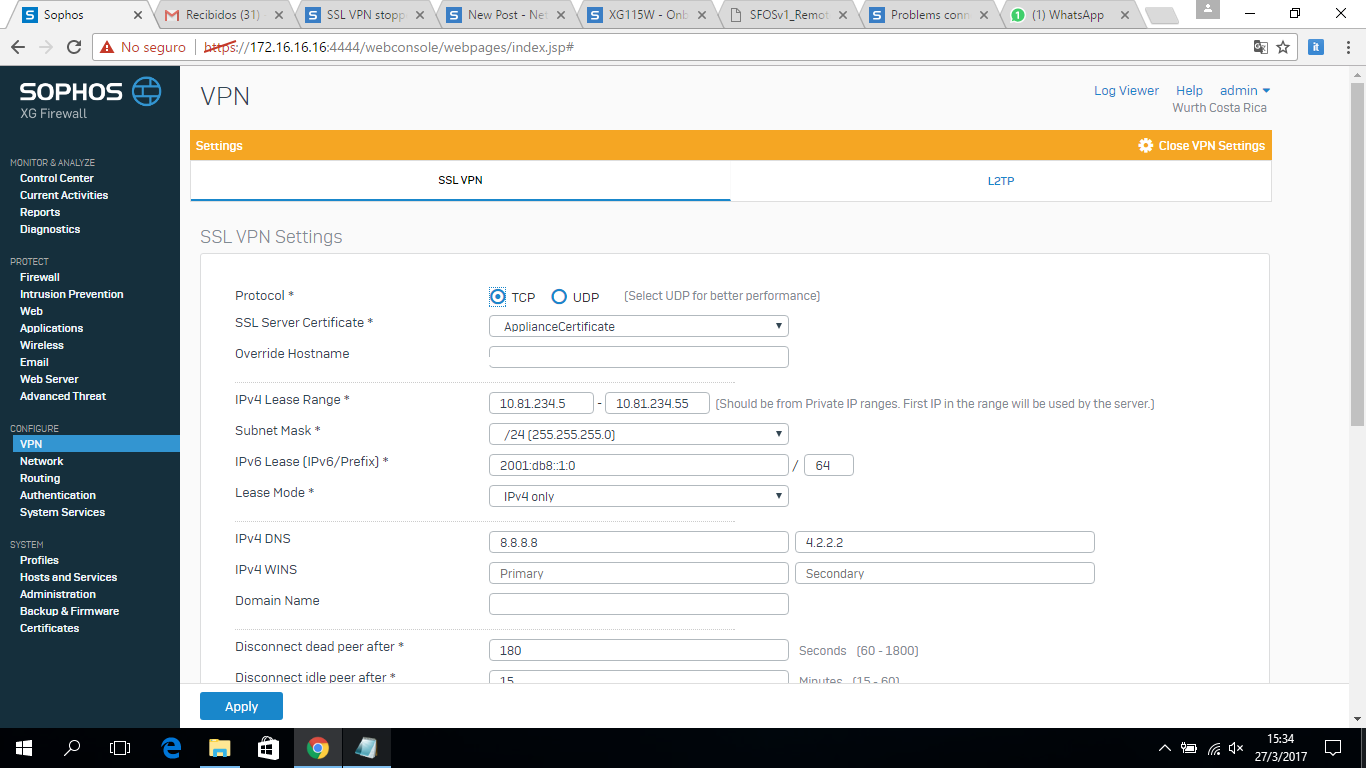
Task: Open the Help link
Action: [1189, 90]
